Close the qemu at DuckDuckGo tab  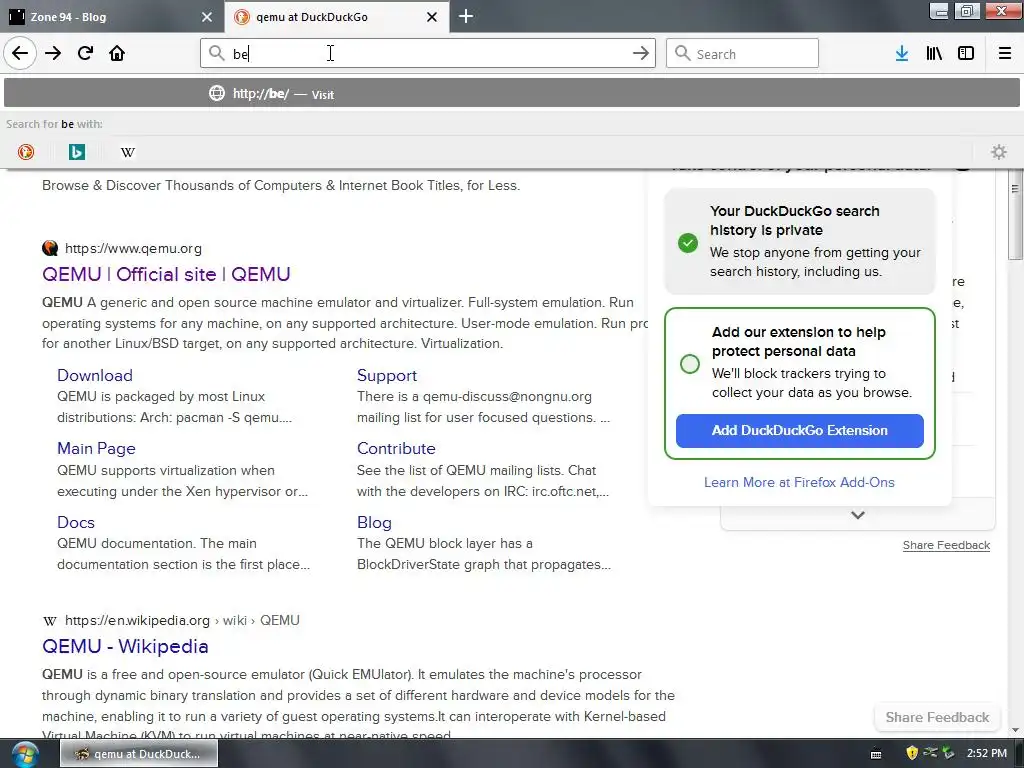click(x=432, y=17)
